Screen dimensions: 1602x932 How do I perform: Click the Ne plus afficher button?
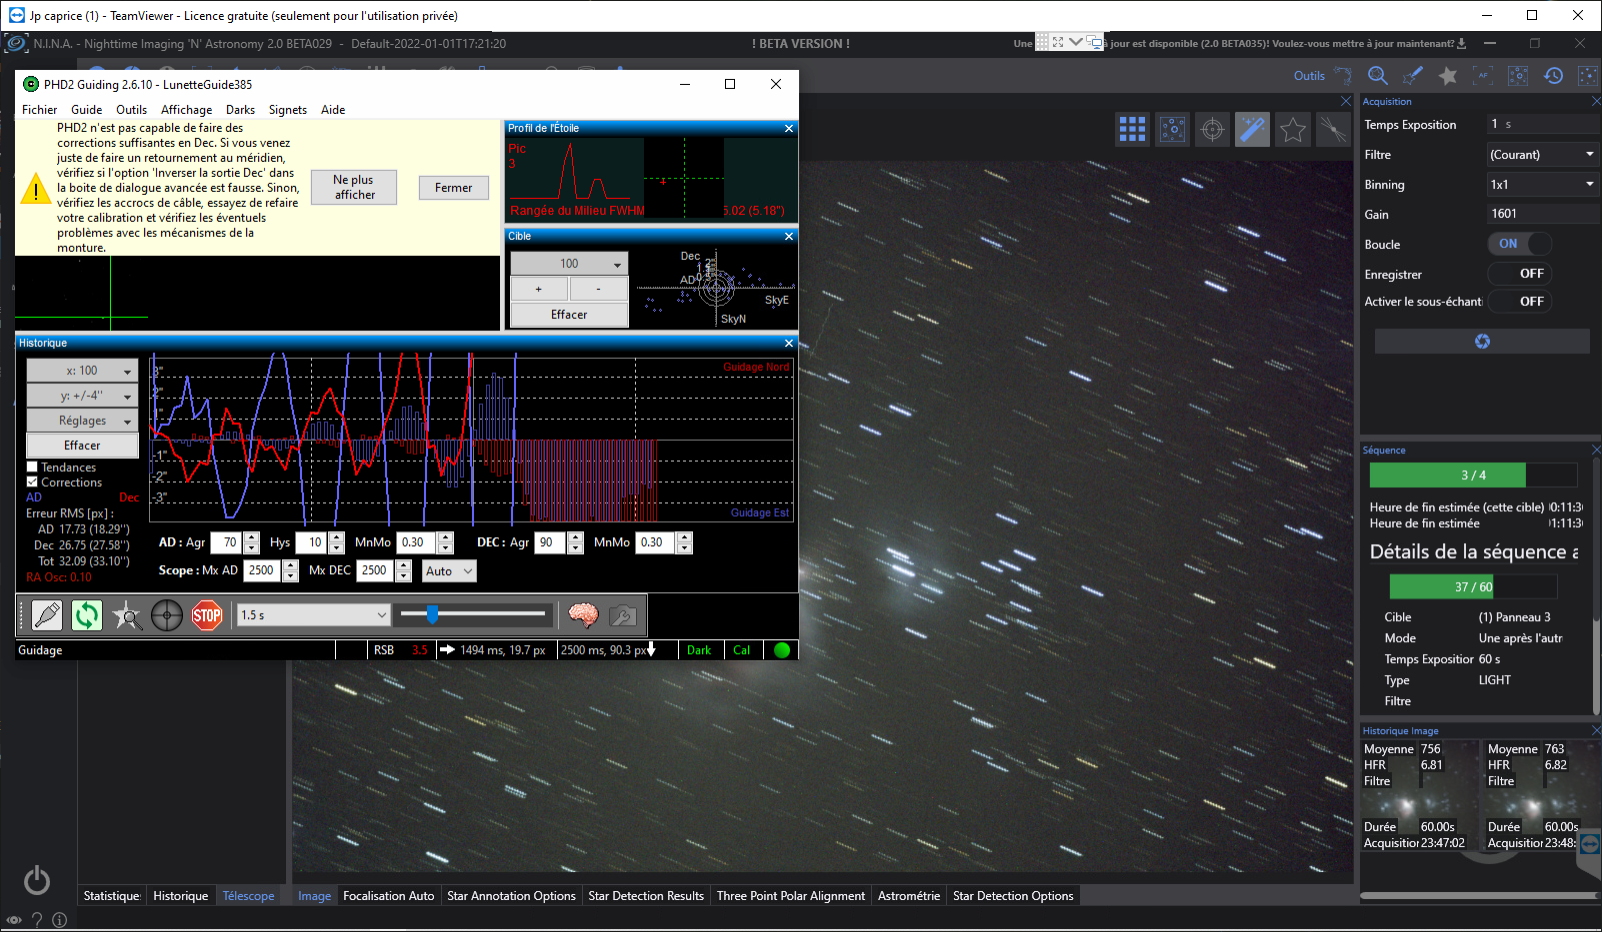pos(354,187)
